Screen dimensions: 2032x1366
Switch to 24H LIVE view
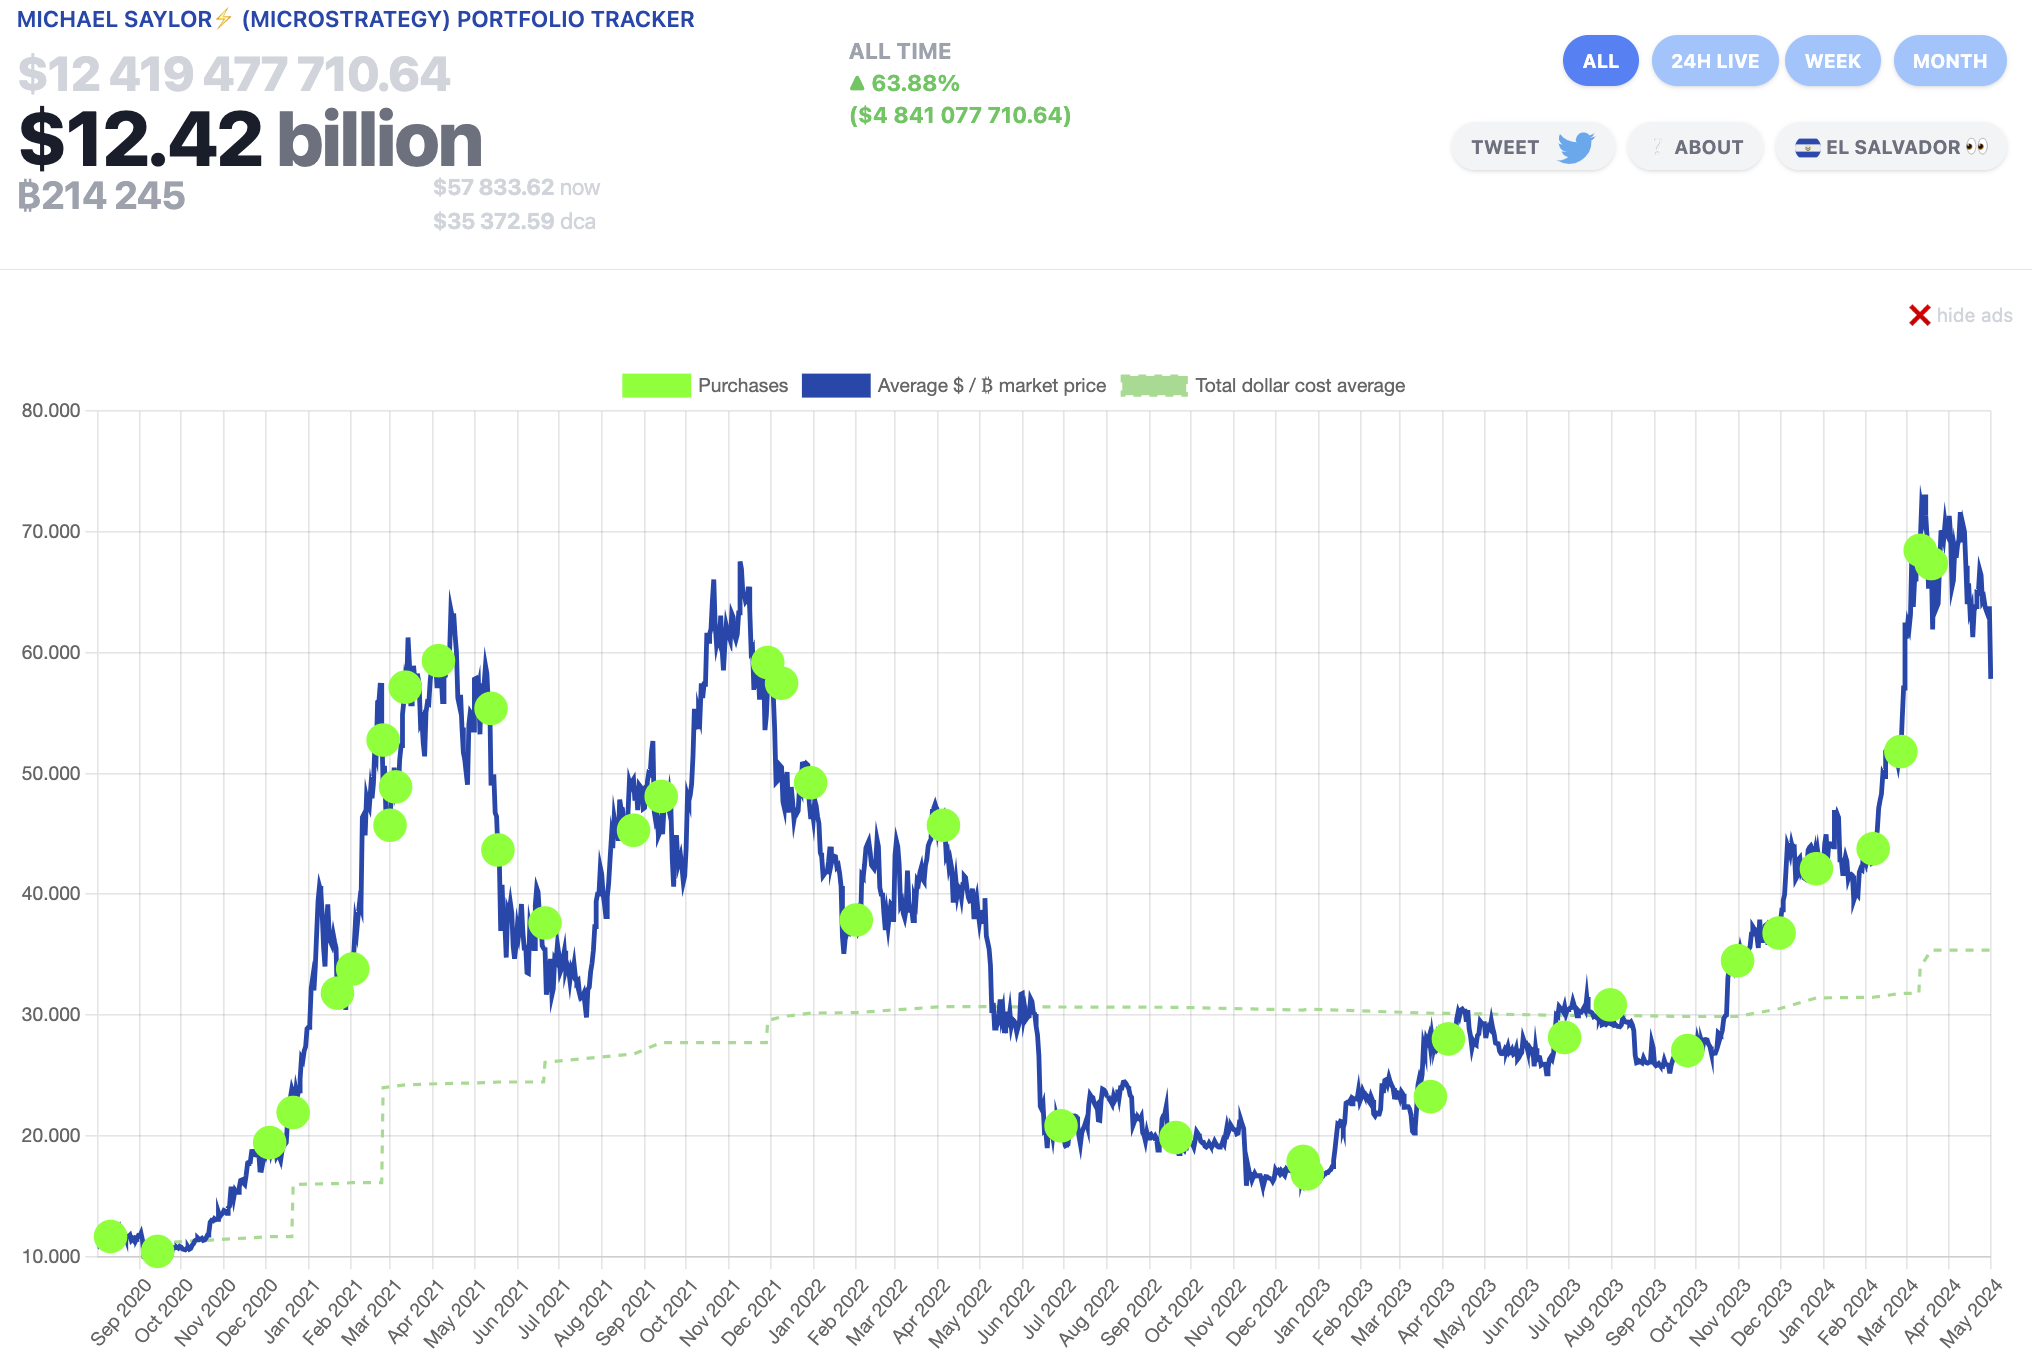pyautogui.click(x=1715, y=61)
